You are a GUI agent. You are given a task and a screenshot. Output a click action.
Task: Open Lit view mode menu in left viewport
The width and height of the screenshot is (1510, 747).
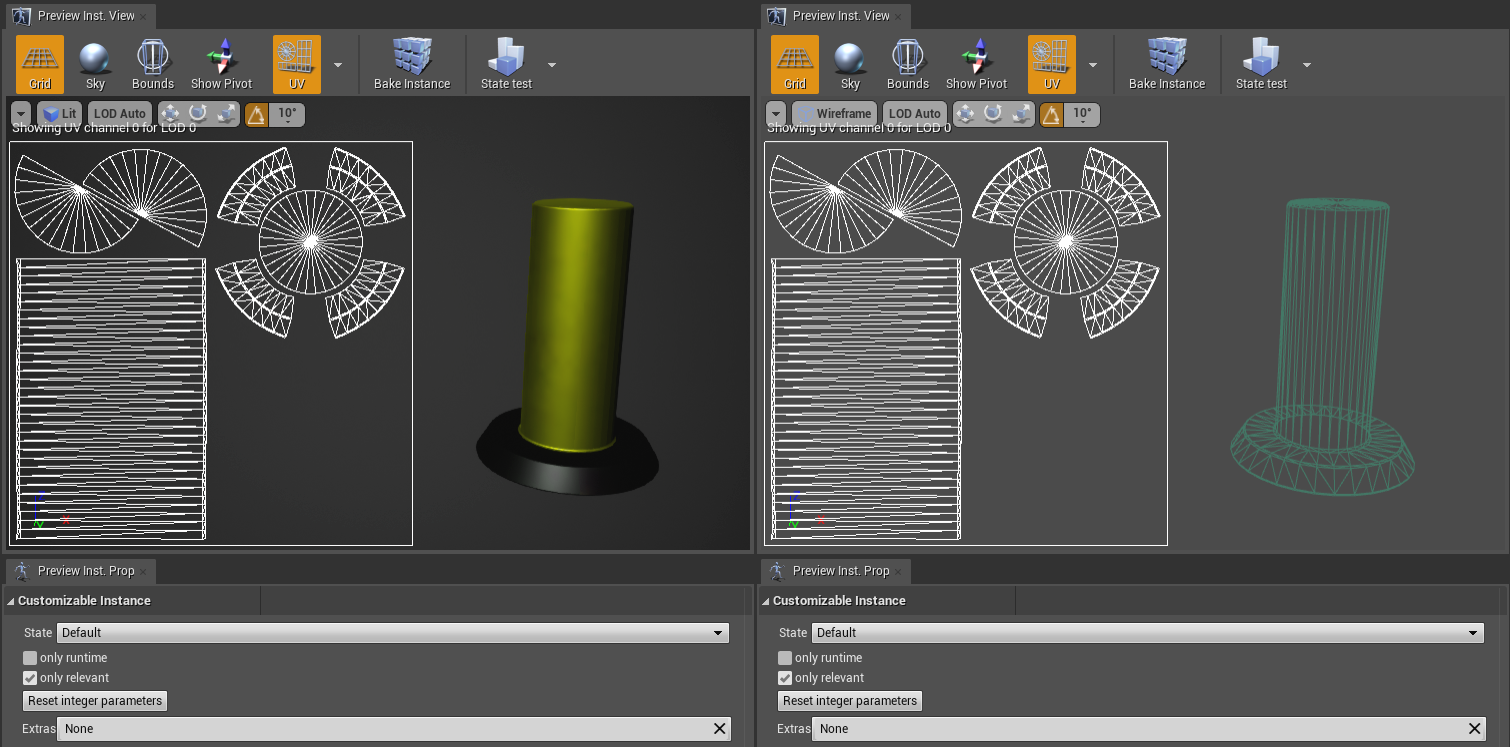point(60,114)
